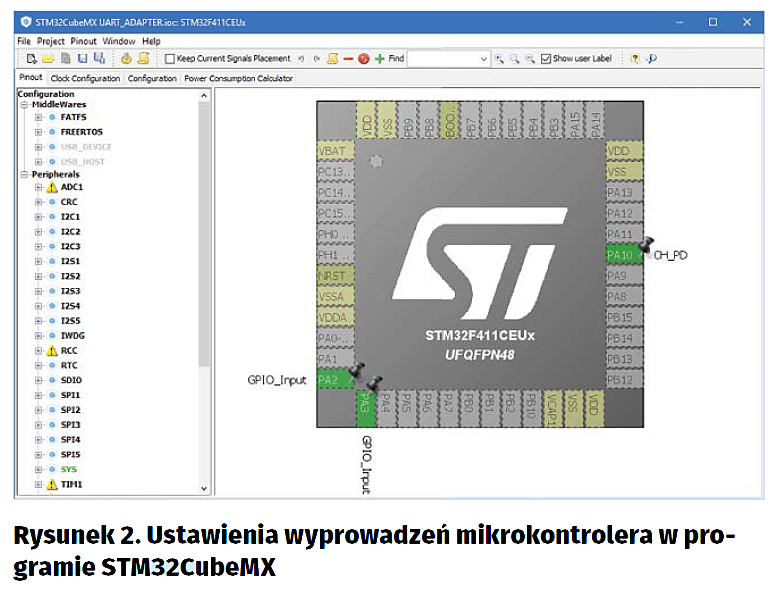The height and width of the screenshot is (590, 776).
Task: Open the Pinout menu in menu bar
Action: (x=83, y=41)
